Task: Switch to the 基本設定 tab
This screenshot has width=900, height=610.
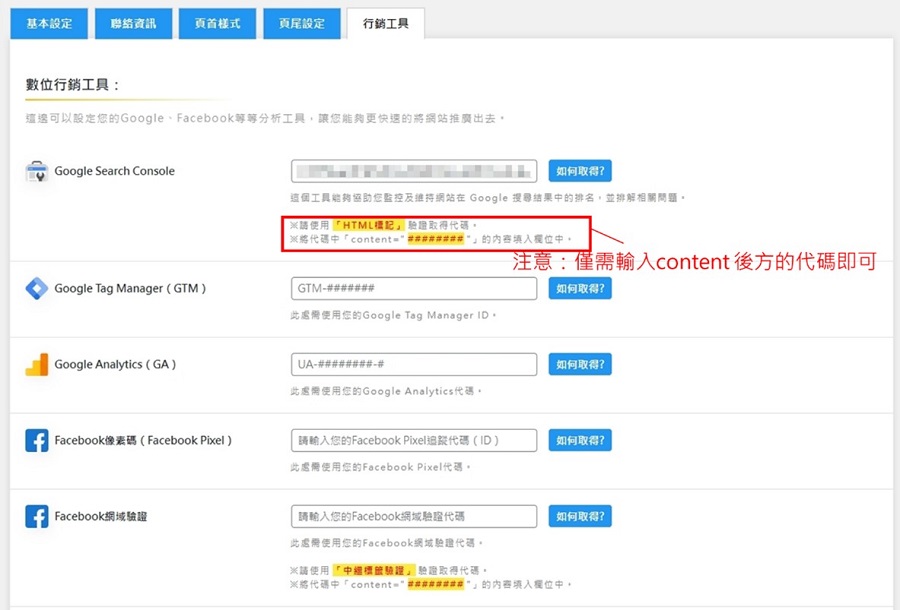Action: point(49,24)
